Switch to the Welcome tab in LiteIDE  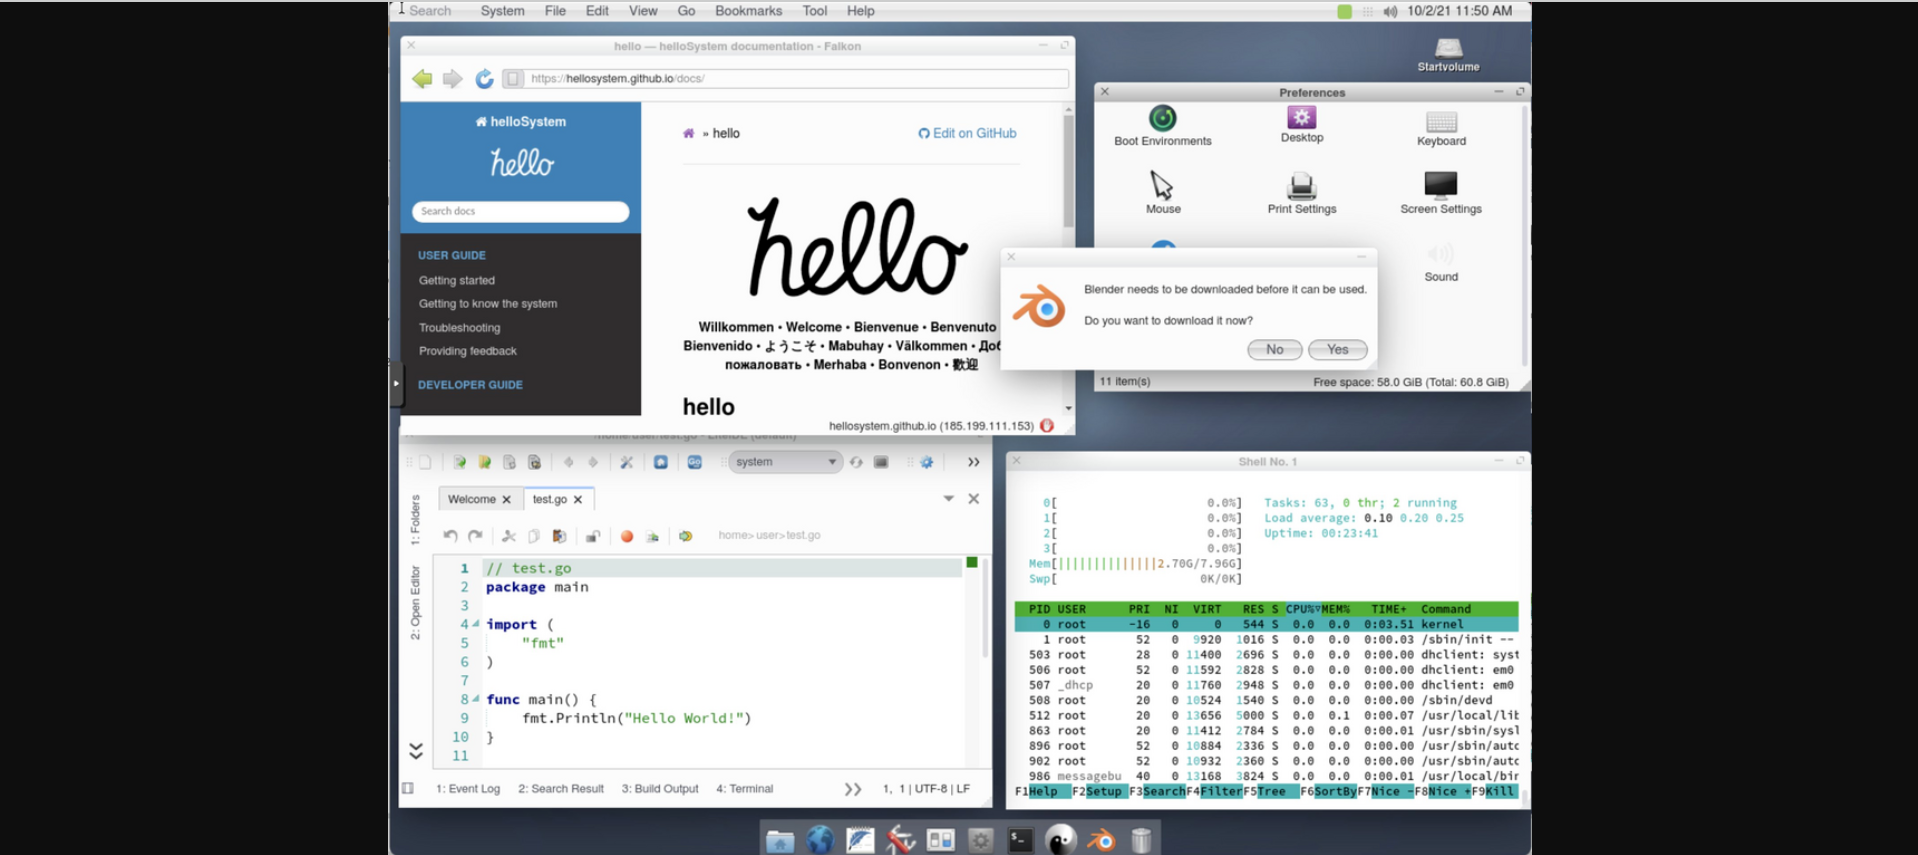[479, 499]
